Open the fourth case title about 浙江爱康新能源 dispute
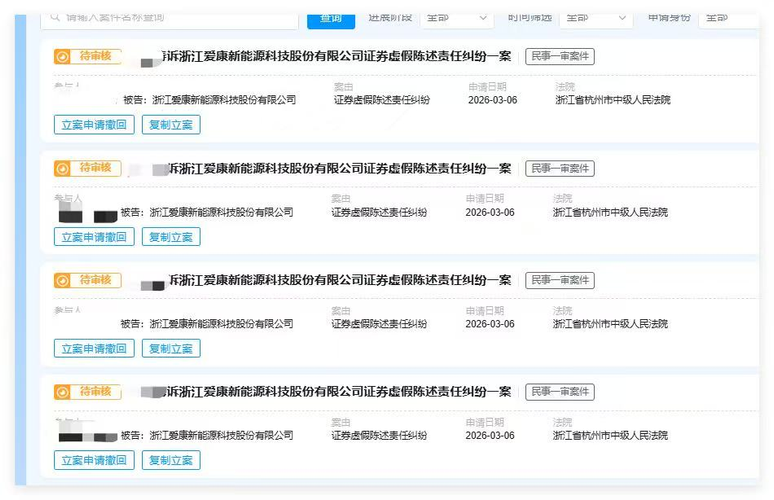774x500 pixels. (338, 392)
